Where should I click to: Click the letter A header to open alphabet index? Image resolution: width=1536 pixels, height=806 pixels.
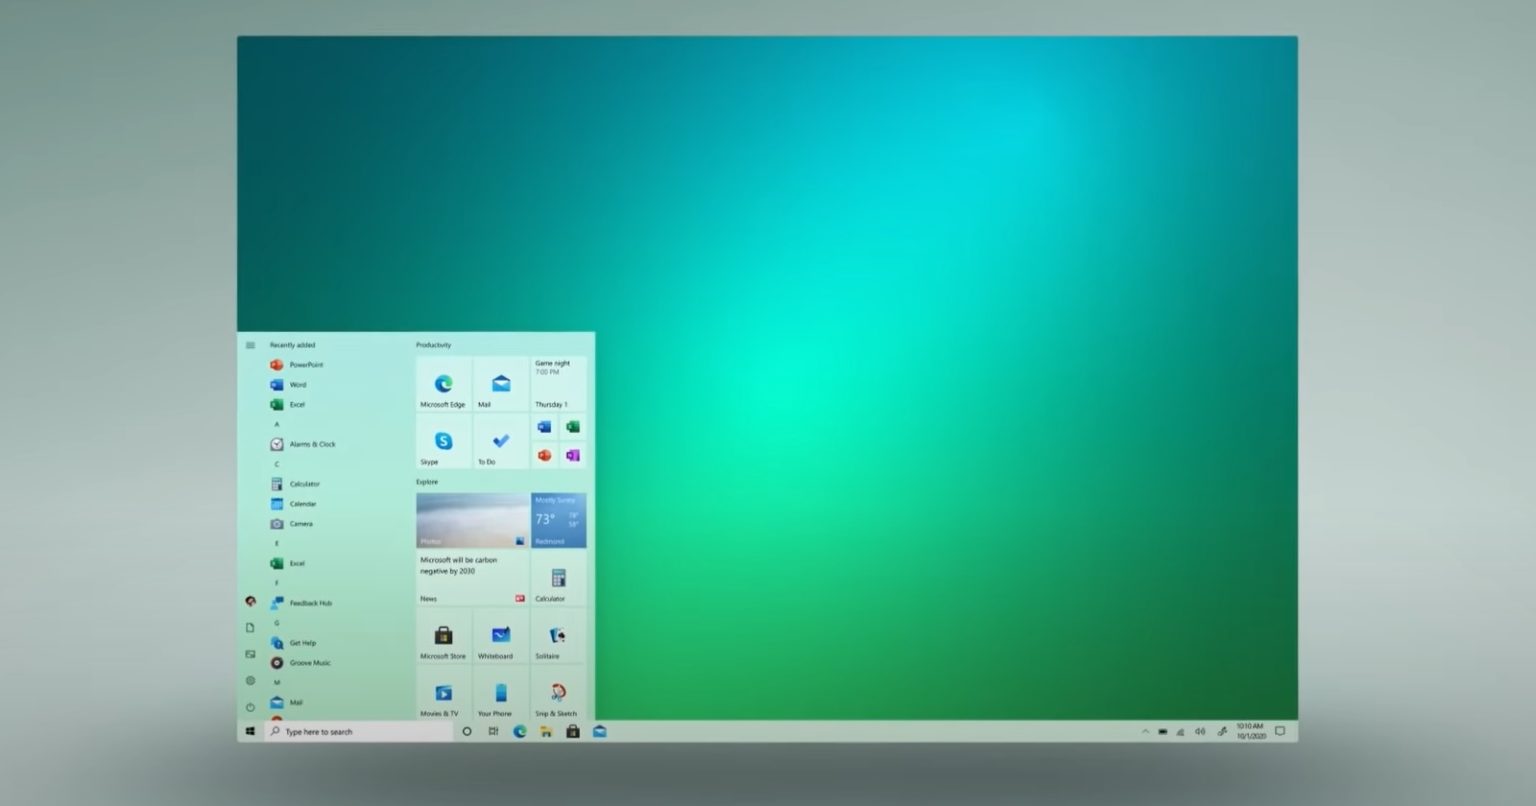(x=277, y=424)
